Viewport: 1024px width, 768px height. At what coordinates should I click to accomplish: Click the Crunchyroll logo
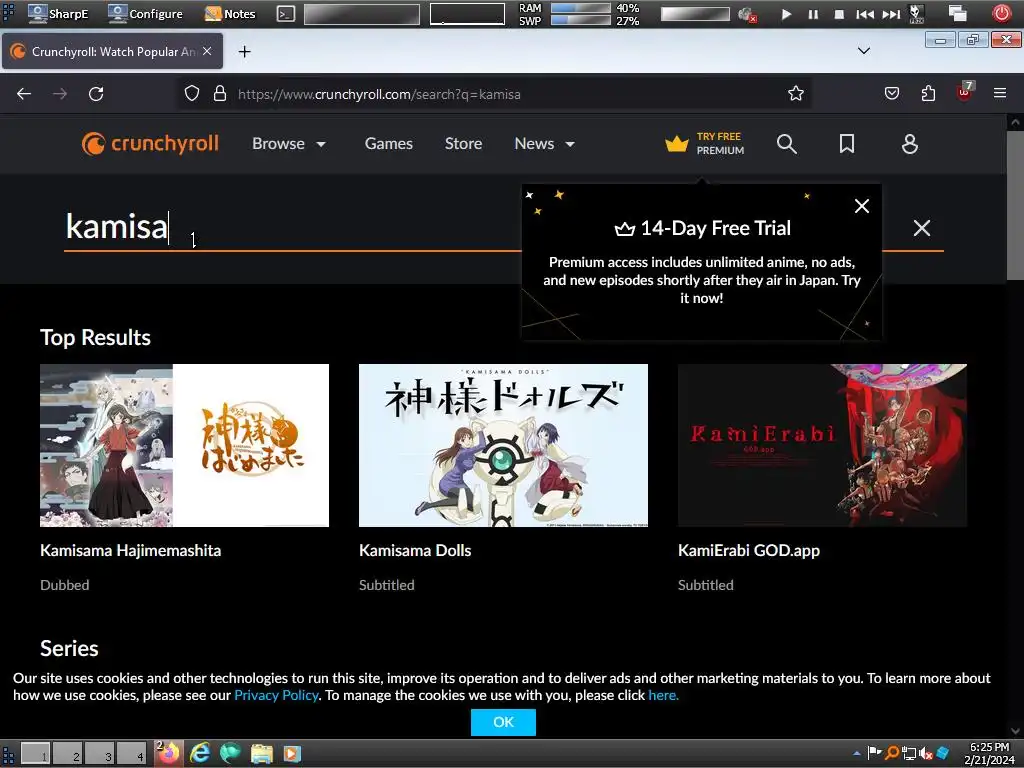click(x=150, y=144)
